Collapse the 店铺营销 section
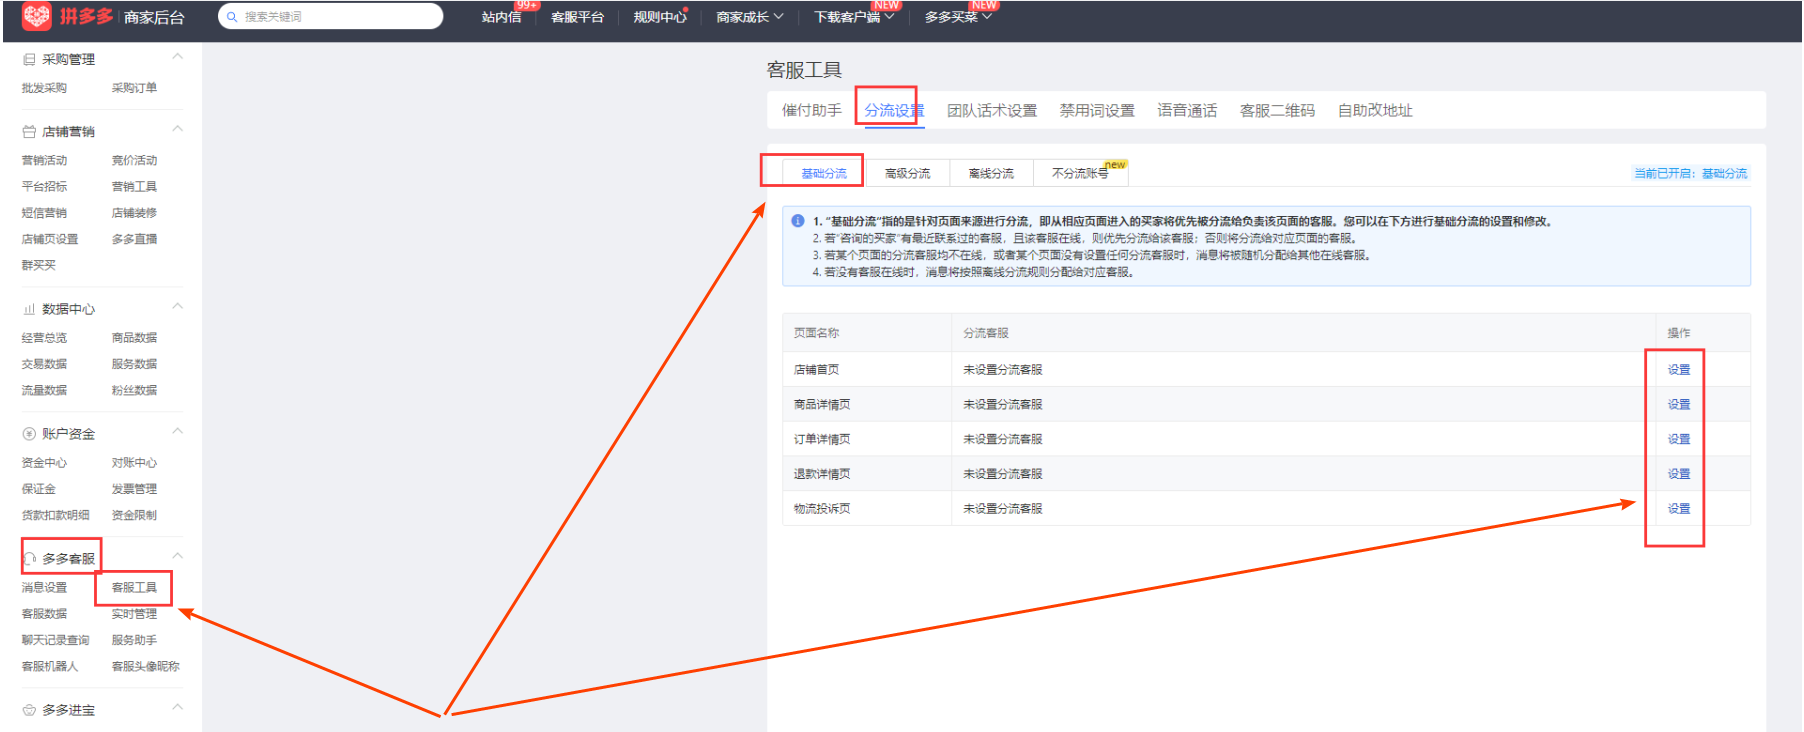The height and width of the screenshot is (732, 1804). click(177, 129)
